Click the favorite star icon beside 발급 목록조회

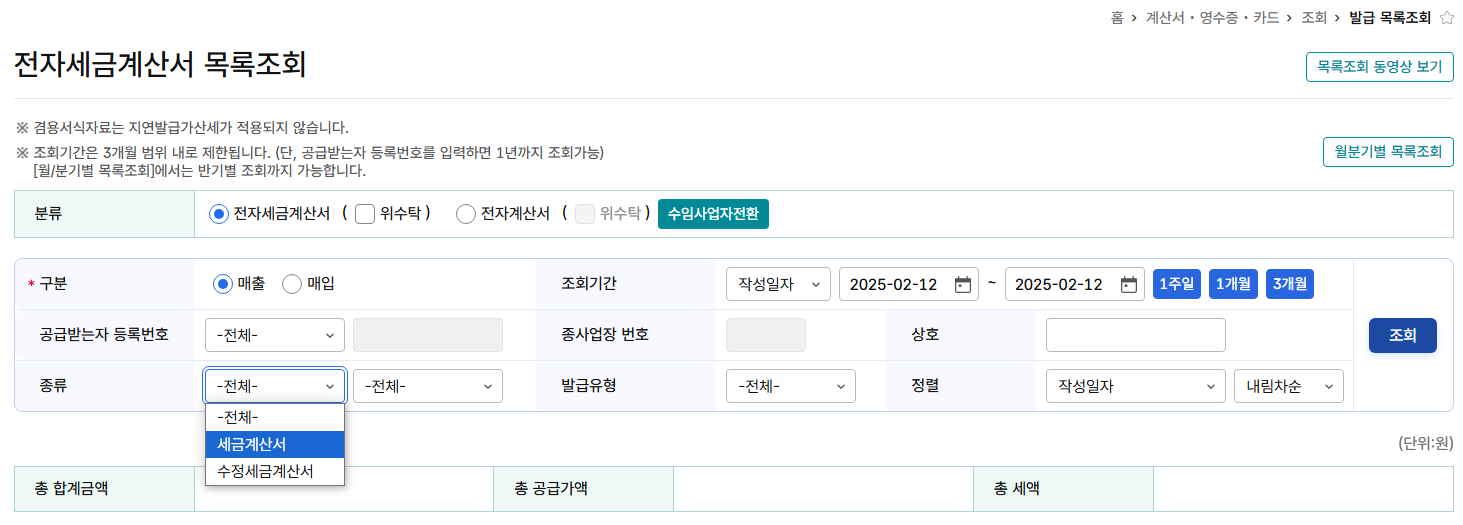pyautogui.click(x=1446, y=18)
